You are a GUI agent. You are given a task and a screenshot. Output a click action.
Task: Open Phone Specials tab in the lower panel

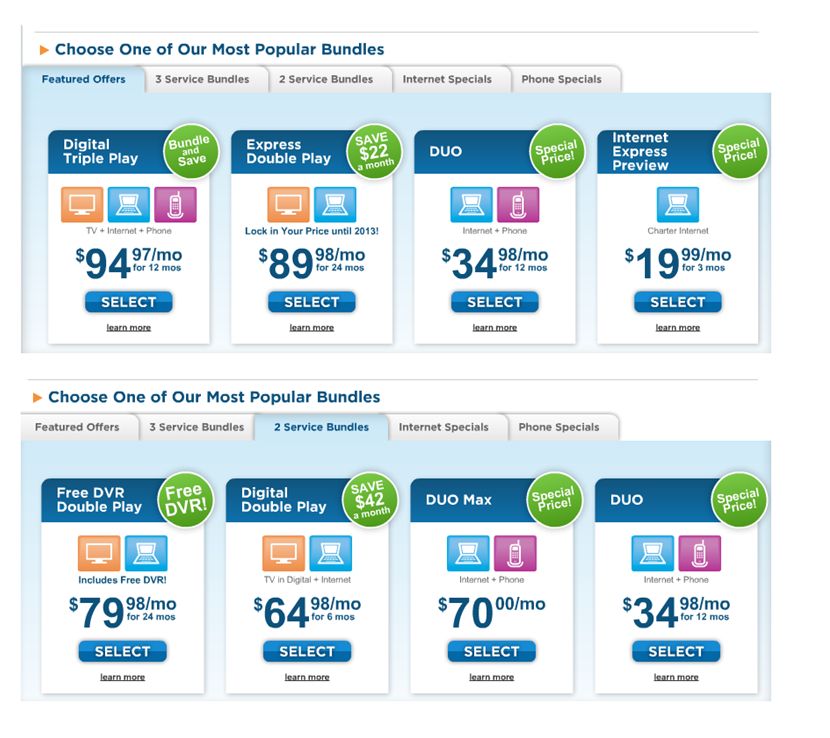point(559,427)
